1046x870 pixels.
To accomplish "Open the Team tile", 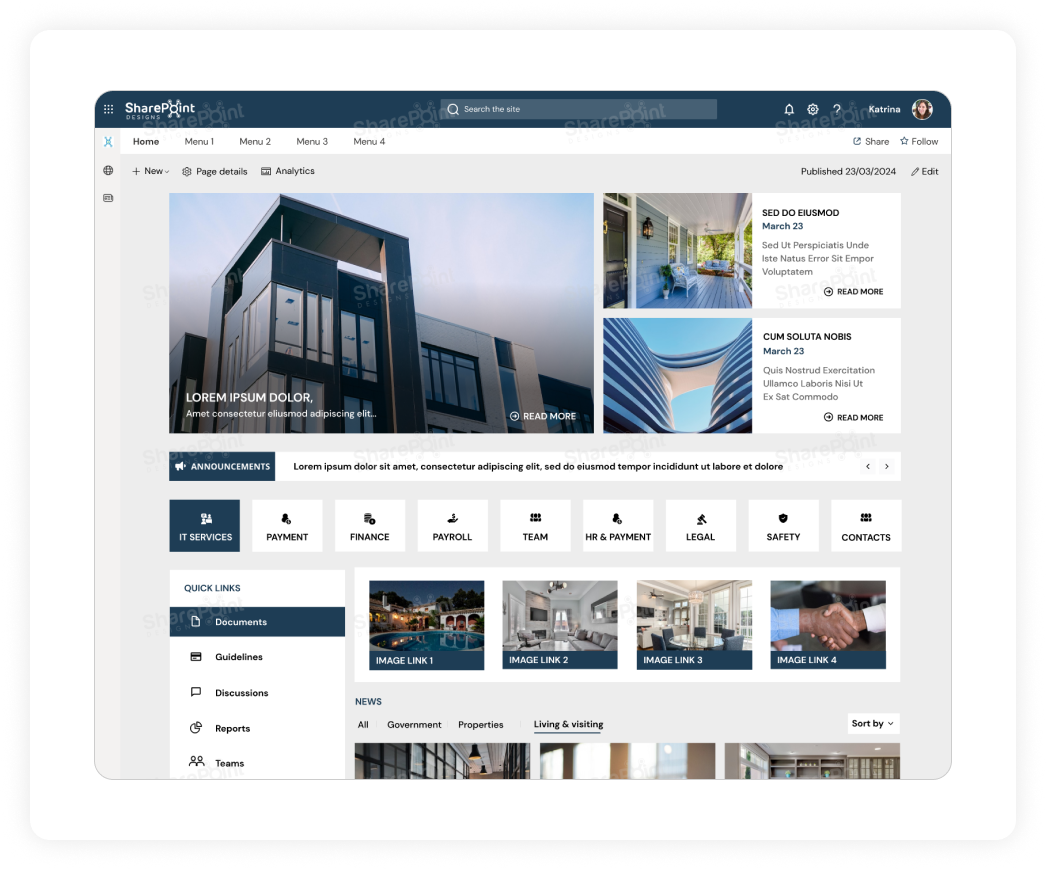I will (535, 526).
